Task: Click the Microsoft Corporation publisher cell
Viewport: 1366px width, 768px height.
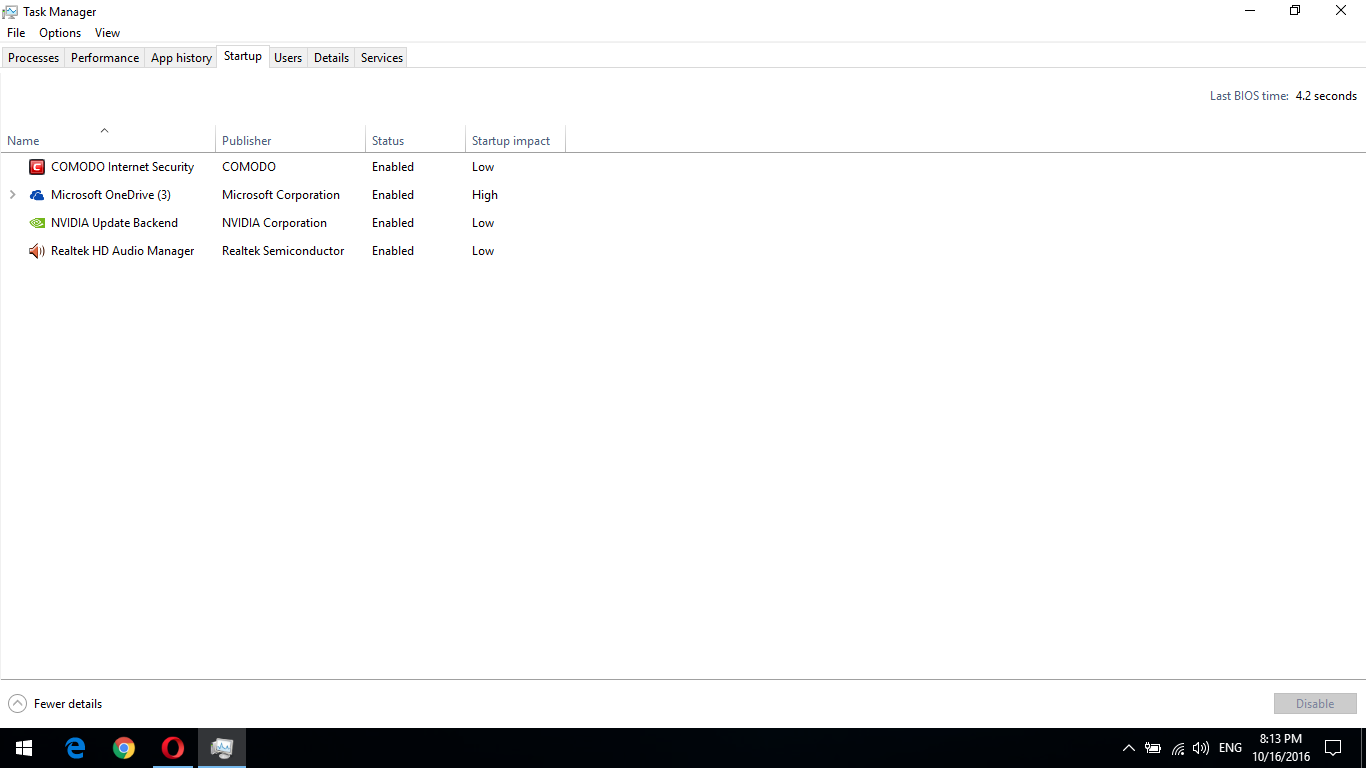Action: coord(281,195)
